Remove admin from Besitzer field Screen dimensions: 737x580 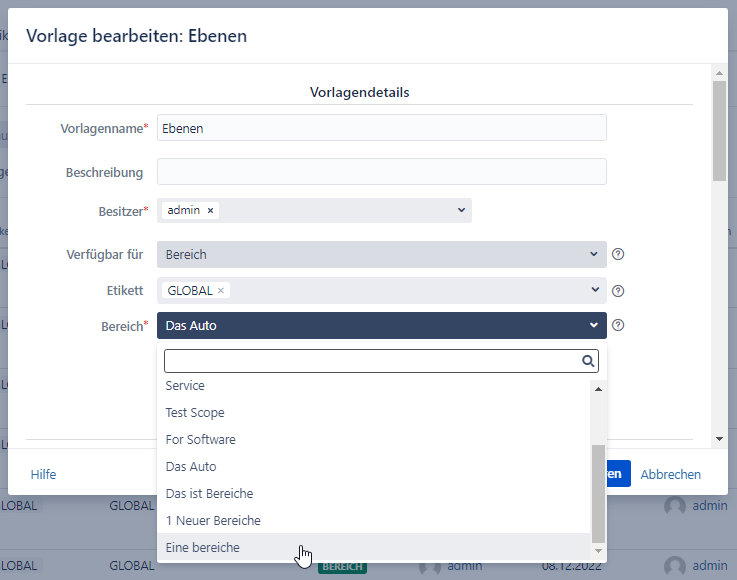[210, 211]
